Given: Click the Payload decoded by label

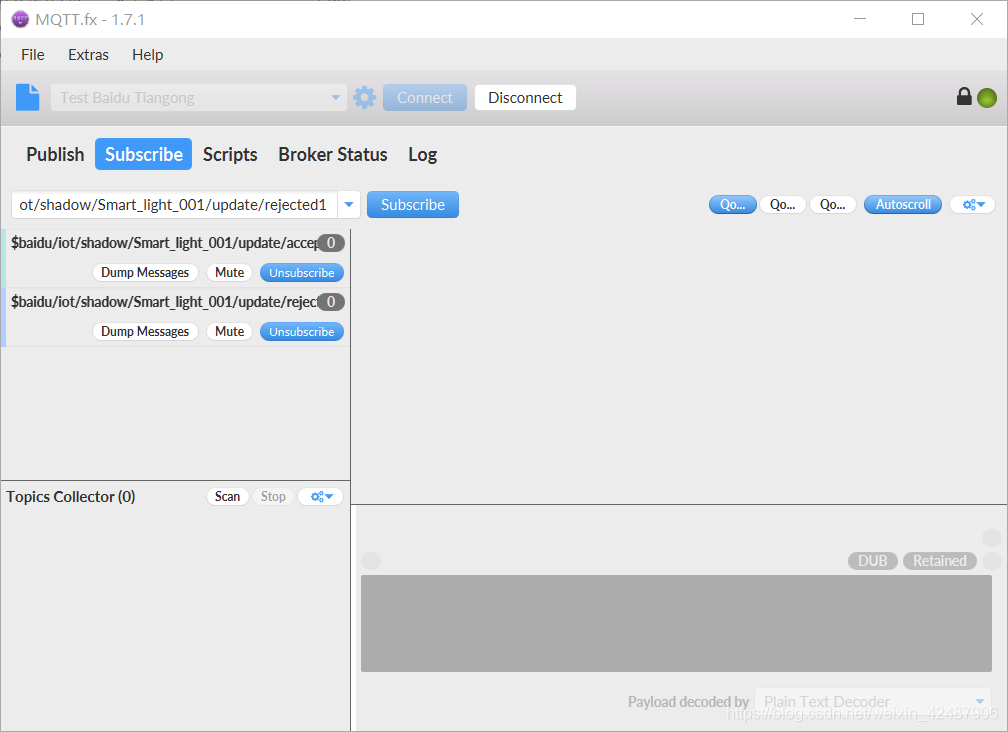Looking at the screenshot, I should (x=688, y=702).
